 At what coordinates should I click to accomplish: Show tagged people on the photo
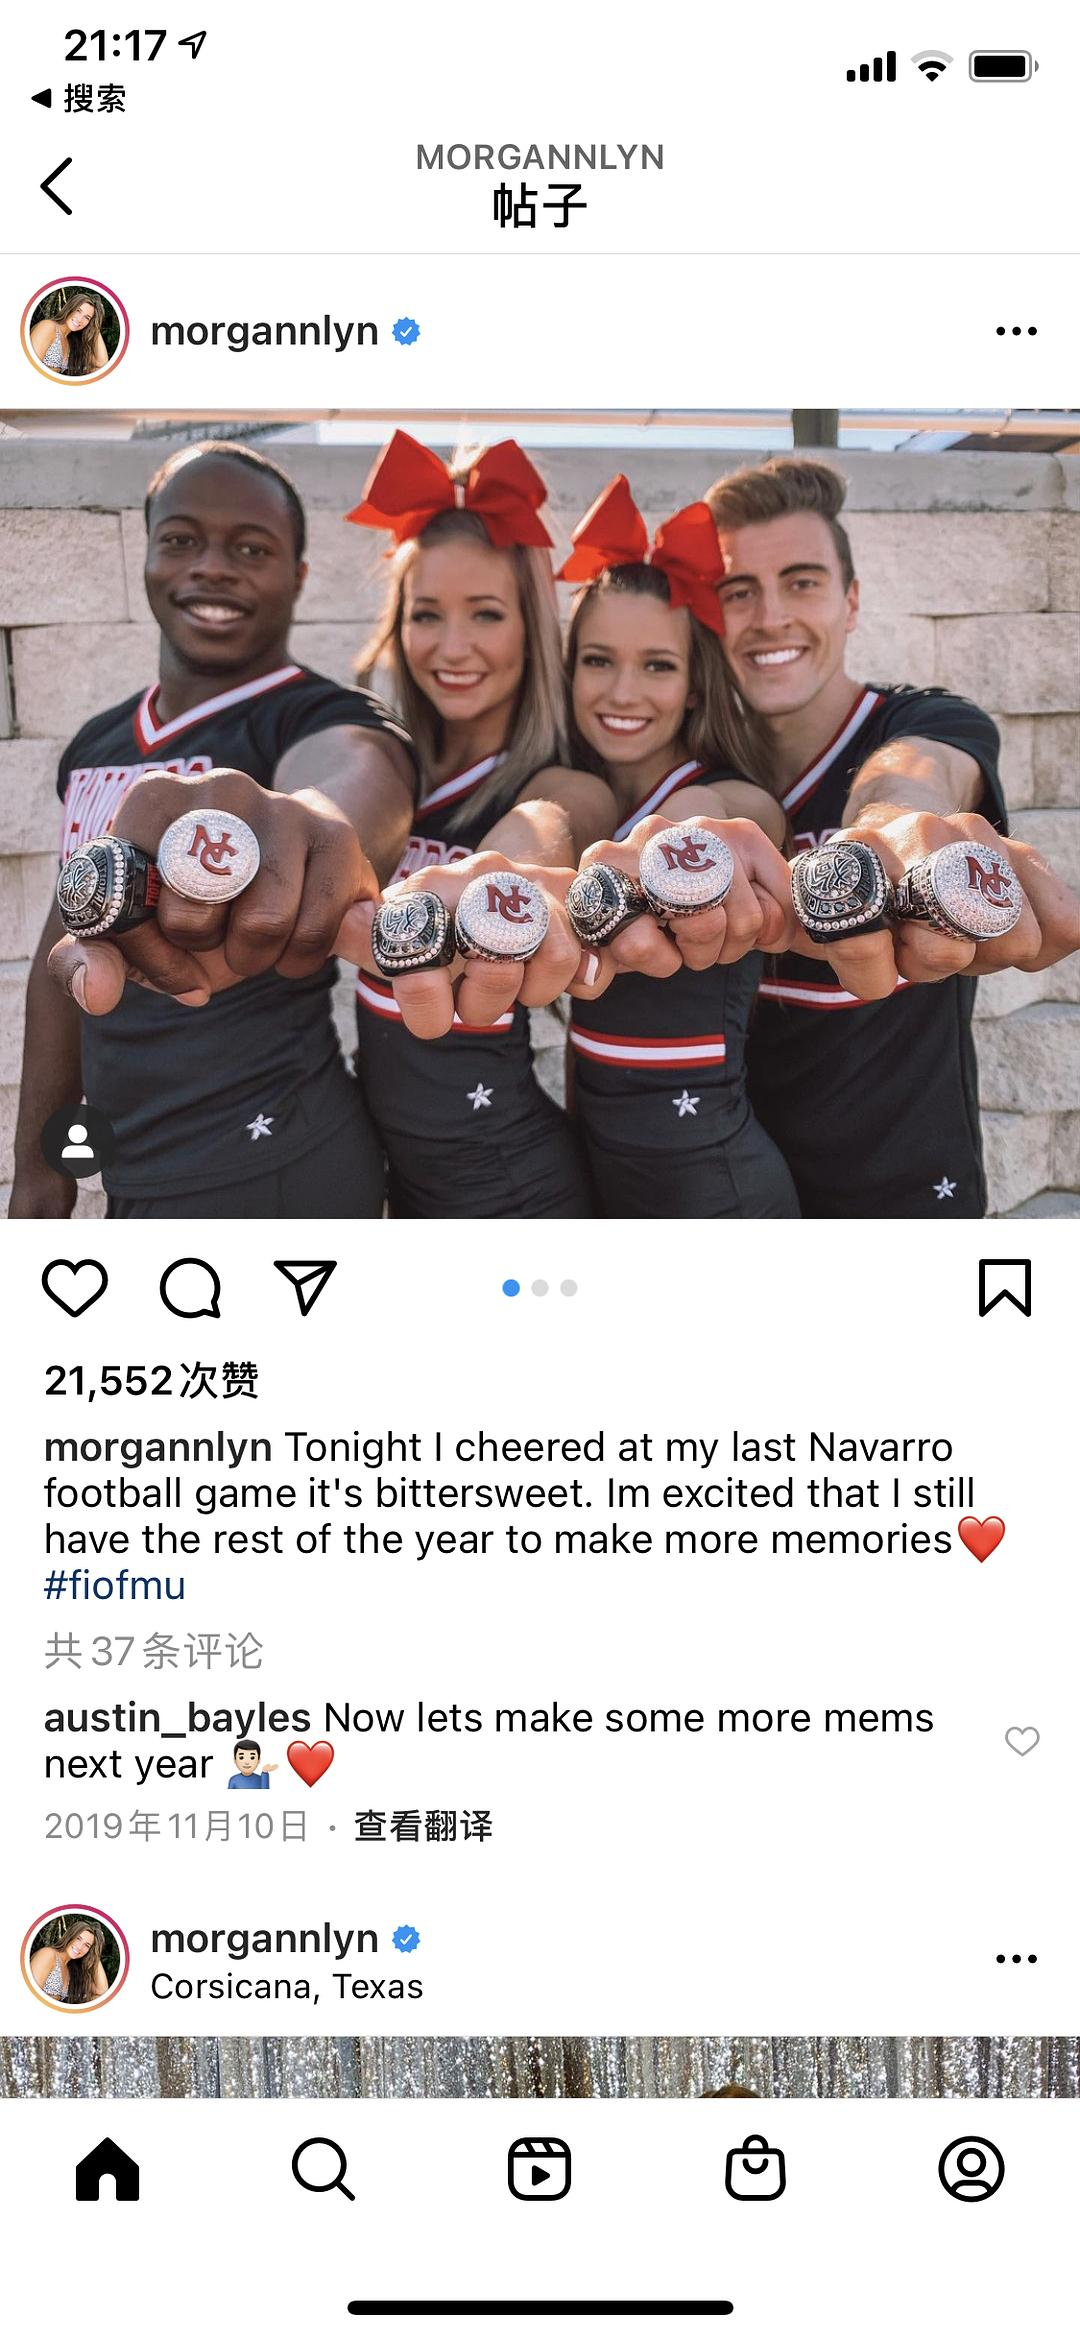click(77, 1141)
